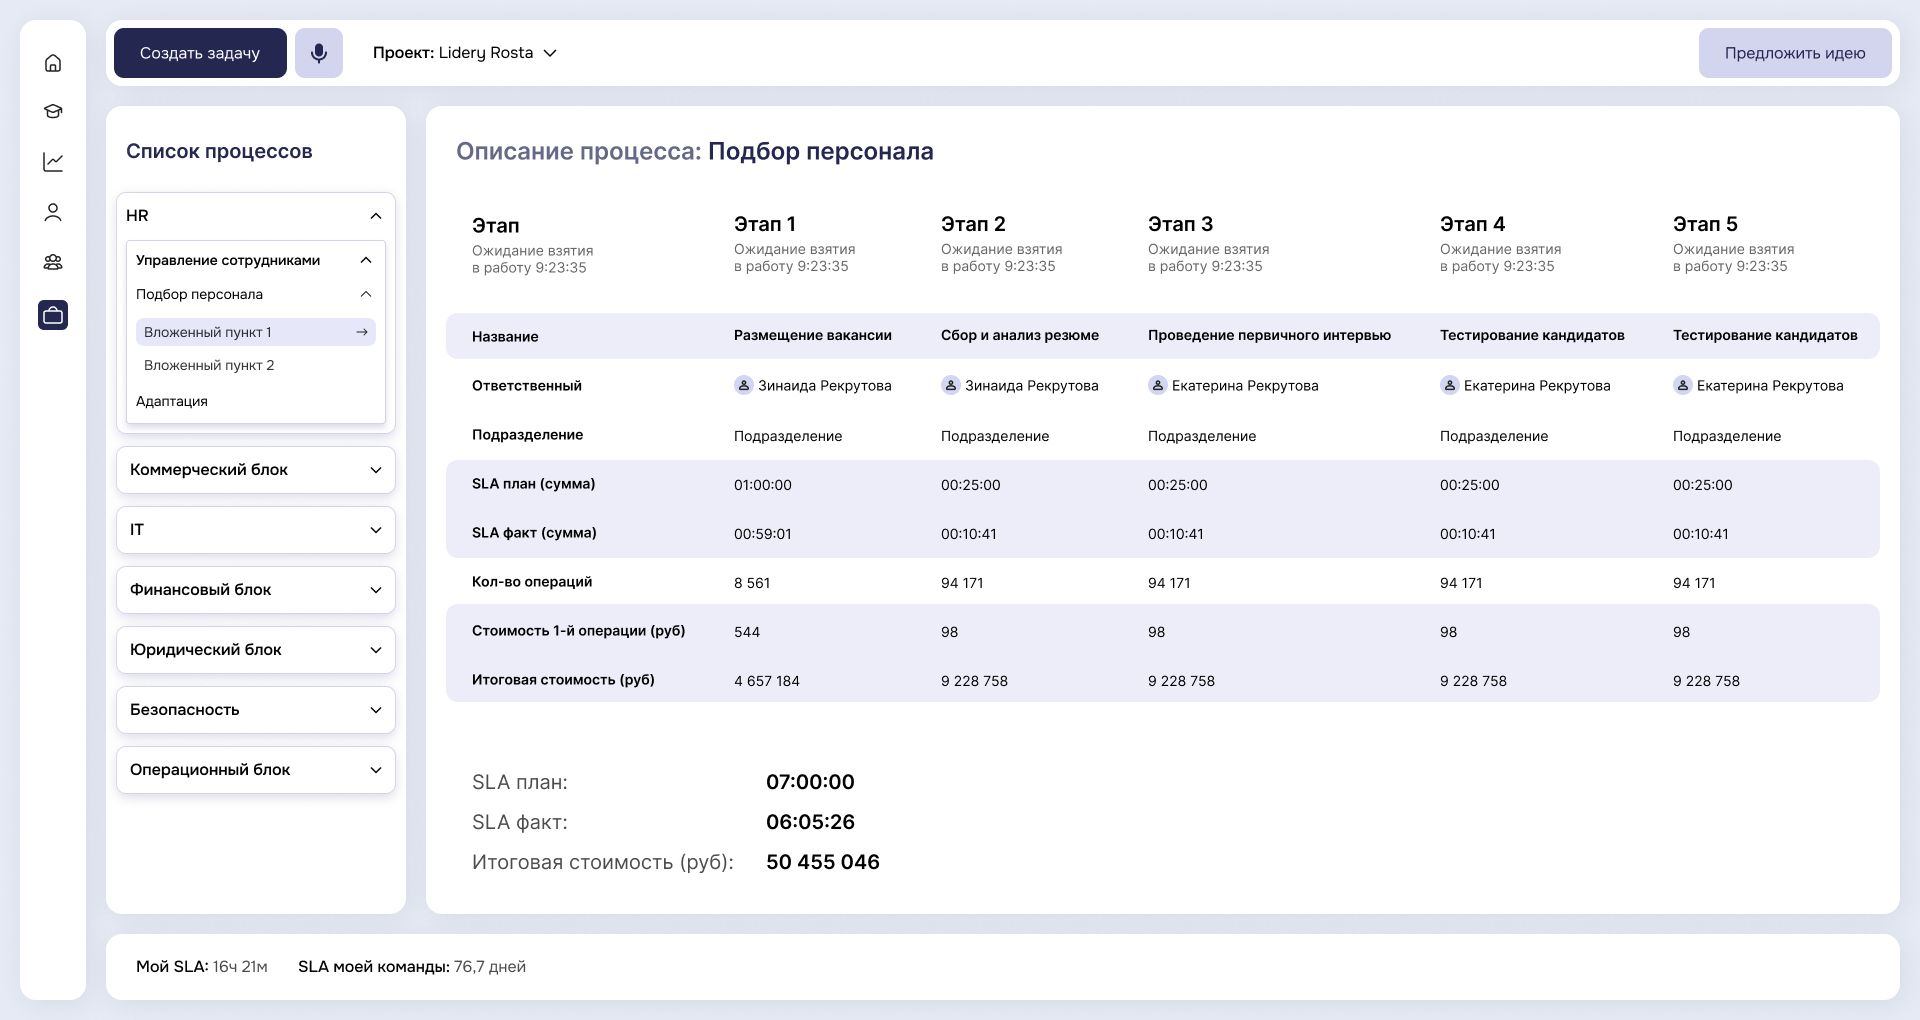Collapse Управление сотрудниками subsection
Screen dimensions: 1920x1020
pos(365,260)
